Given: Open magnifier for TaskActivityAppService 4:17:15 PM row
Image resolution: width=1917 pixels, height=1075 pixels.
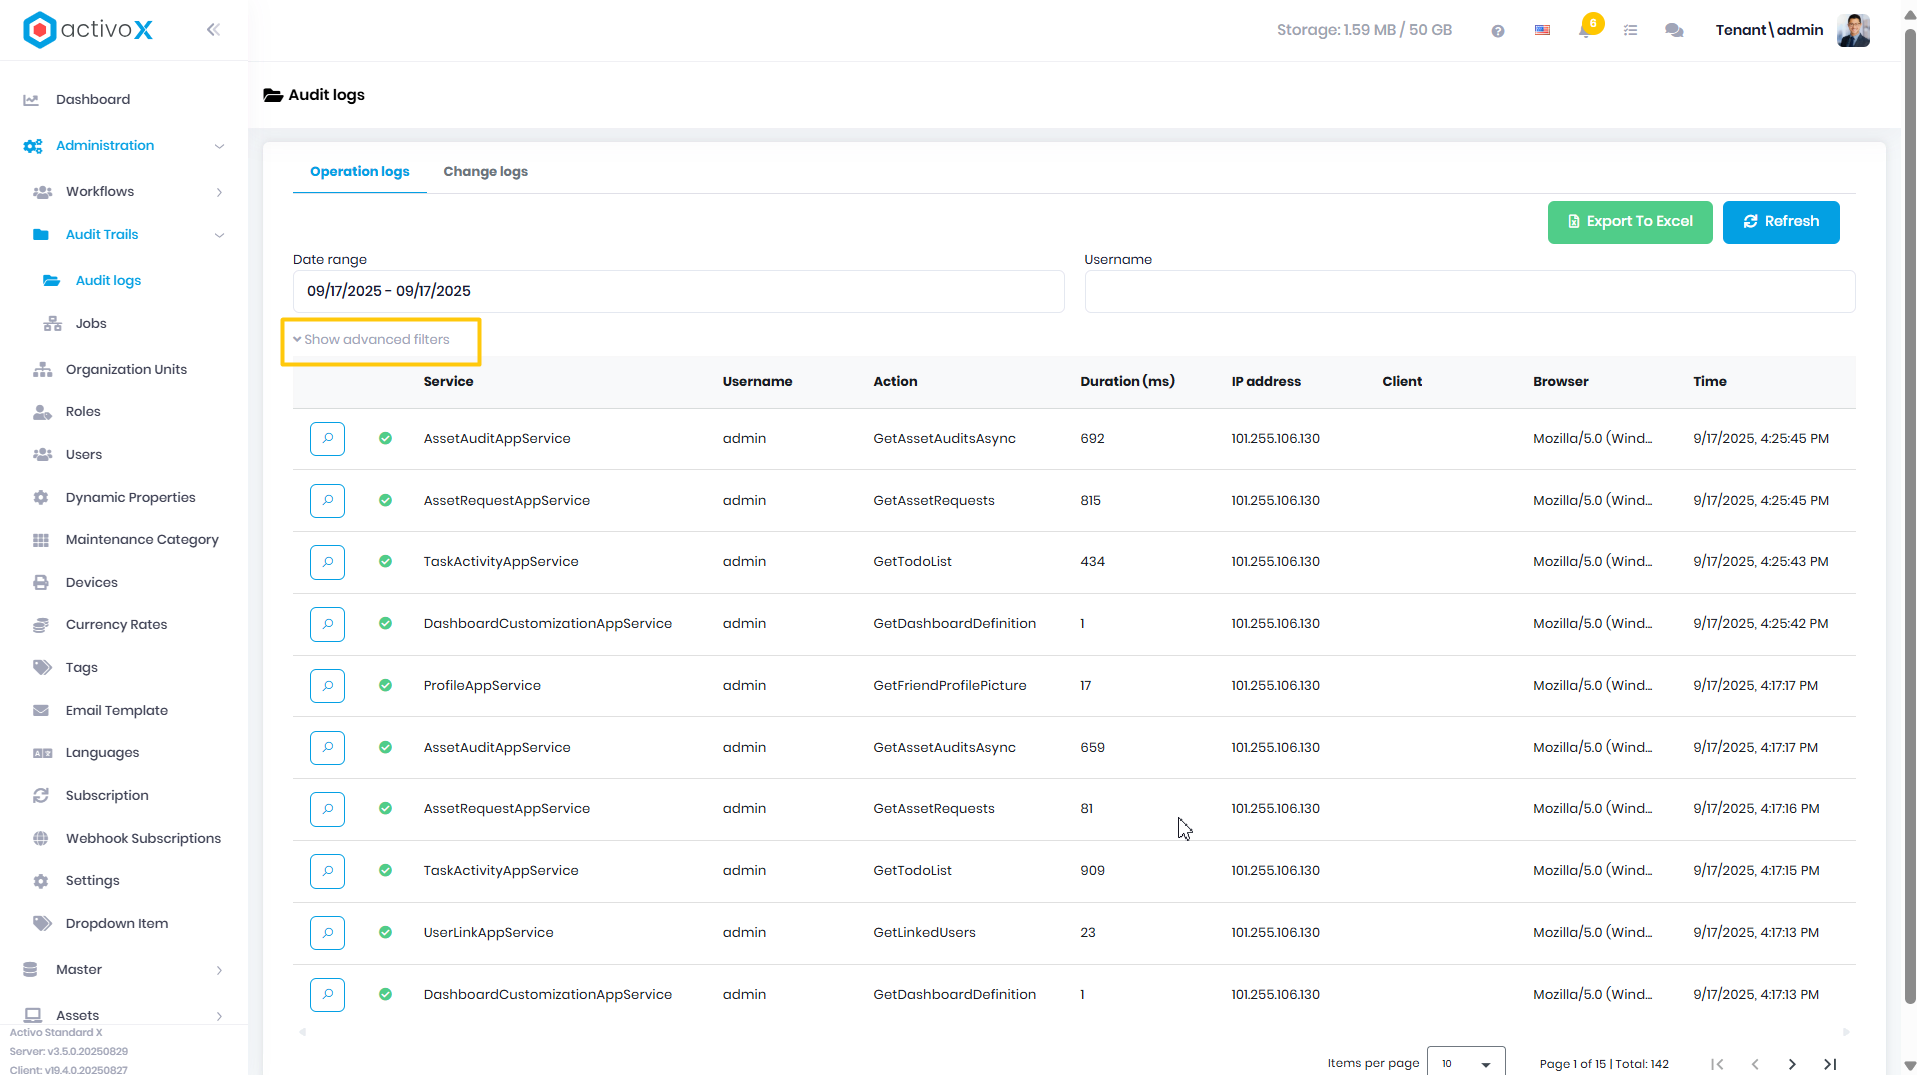Looking at the screenshot, I should [x=327, y=871].
